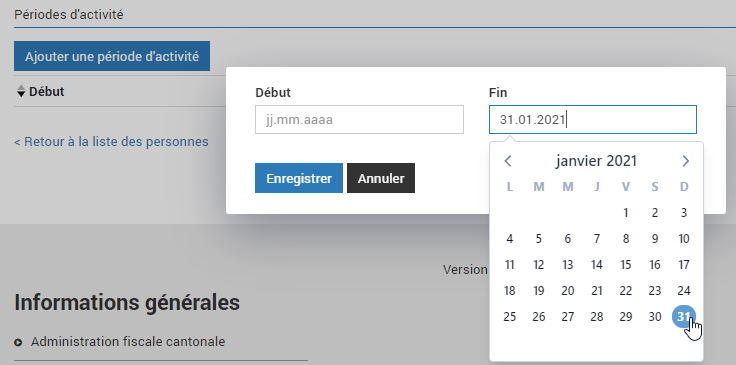Click the Administration fiscale cantonale bullet icon
The height and width of the screenshot is (365, 736).
(x=18, y=342)
